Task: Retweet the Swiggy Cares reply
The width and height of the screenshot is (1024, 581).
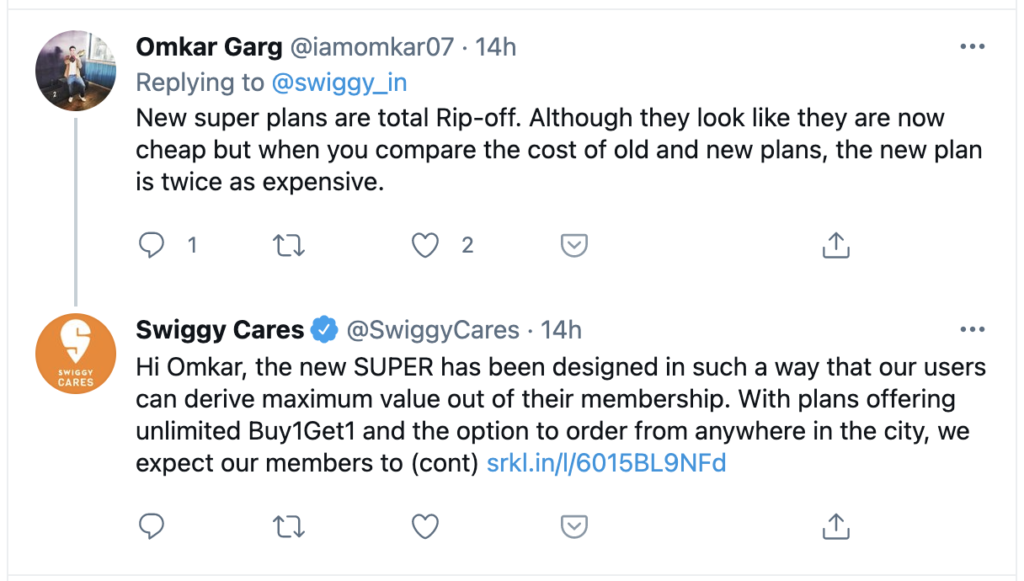Action: [289, 525]
